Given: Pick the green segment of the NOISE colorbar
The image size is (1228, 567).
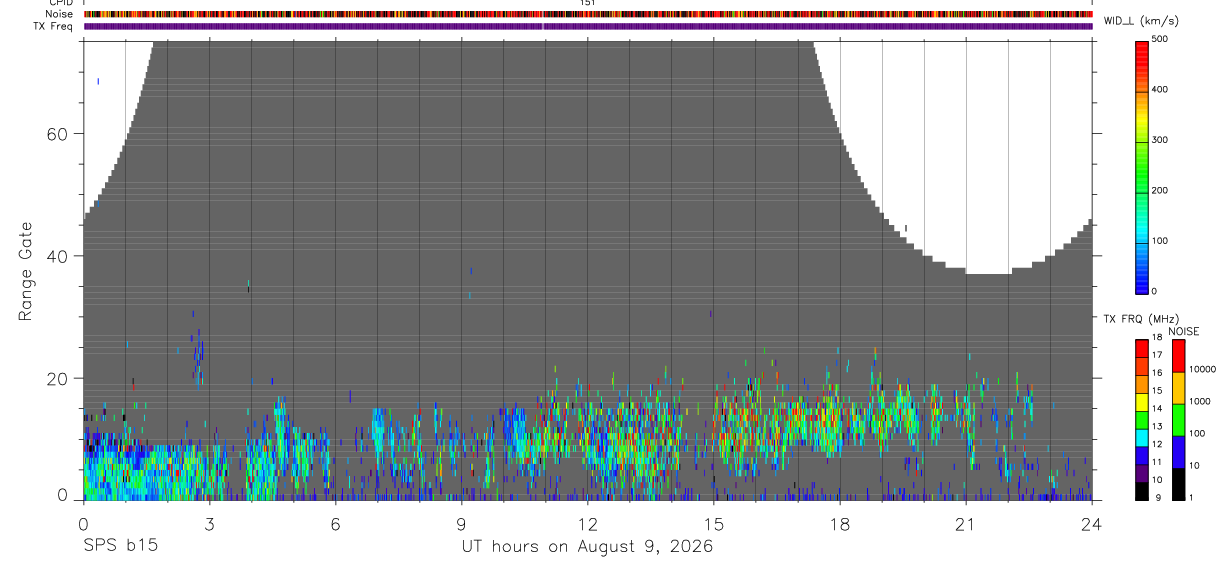Looking at the screenshot, I should coord(1178,420).
